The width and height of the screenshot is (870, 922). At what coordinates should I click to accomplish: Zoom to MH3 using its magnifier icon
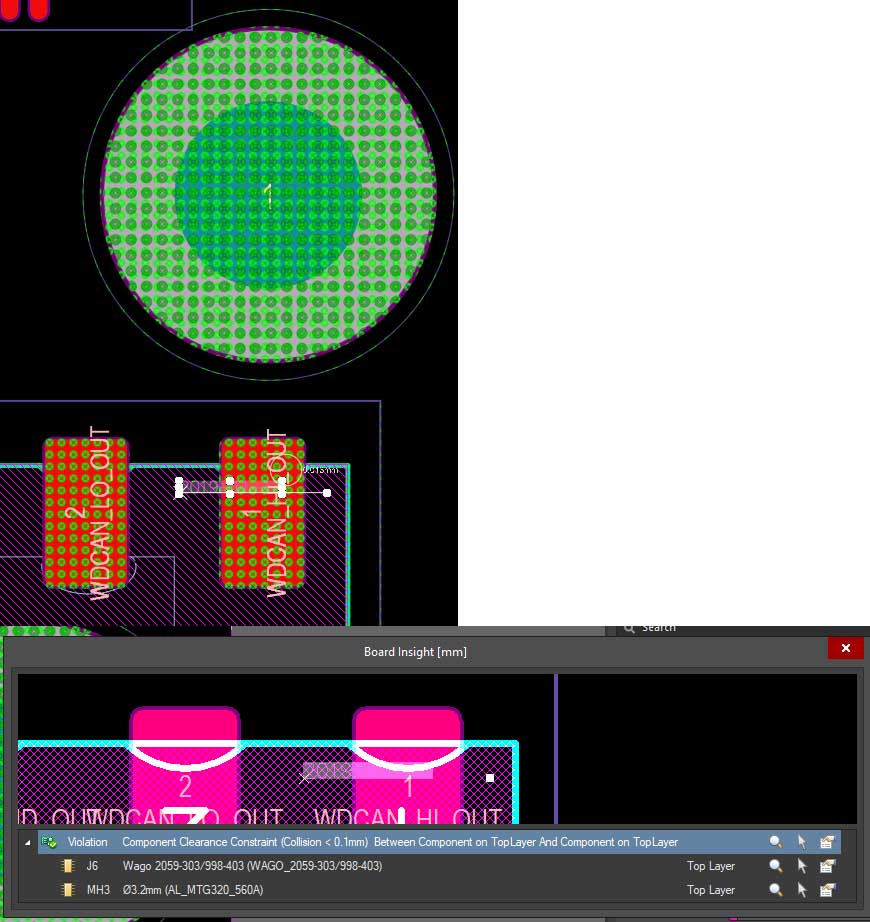pos(775,890)
